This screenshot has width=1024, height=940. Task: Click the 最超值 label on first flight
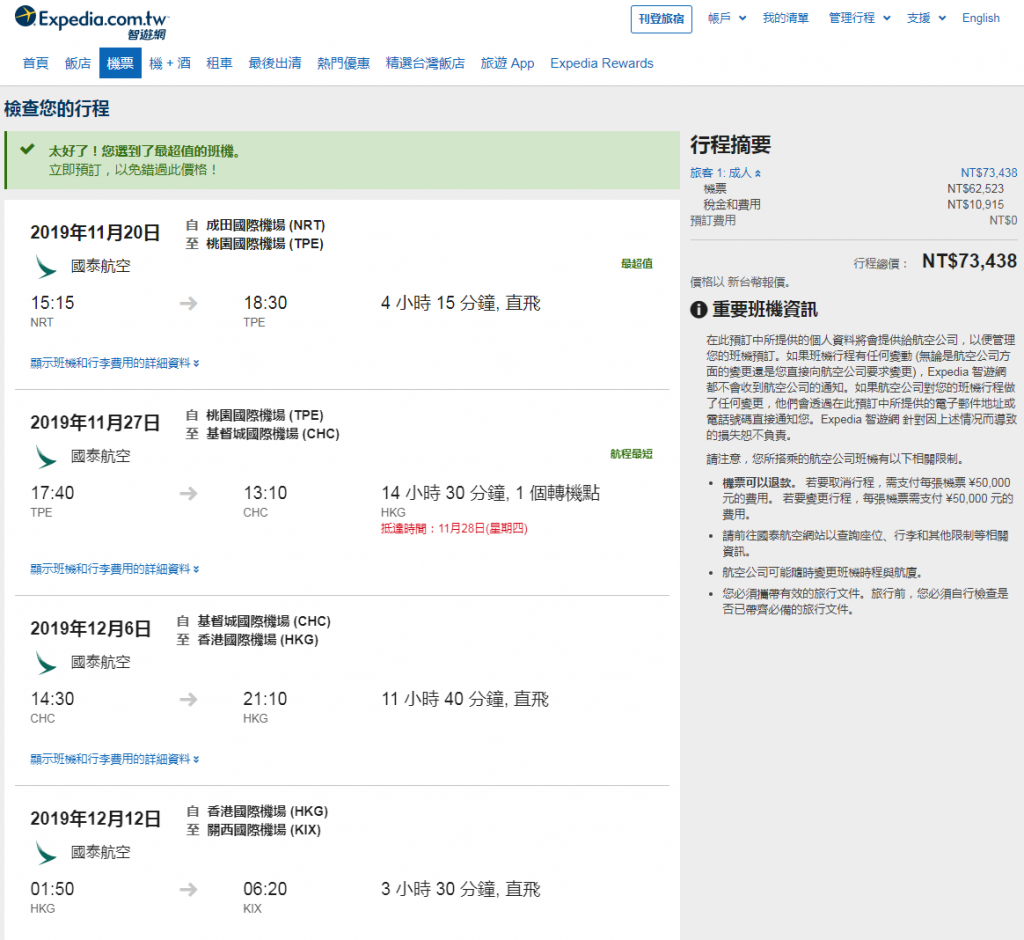click(x=637, y=264)
